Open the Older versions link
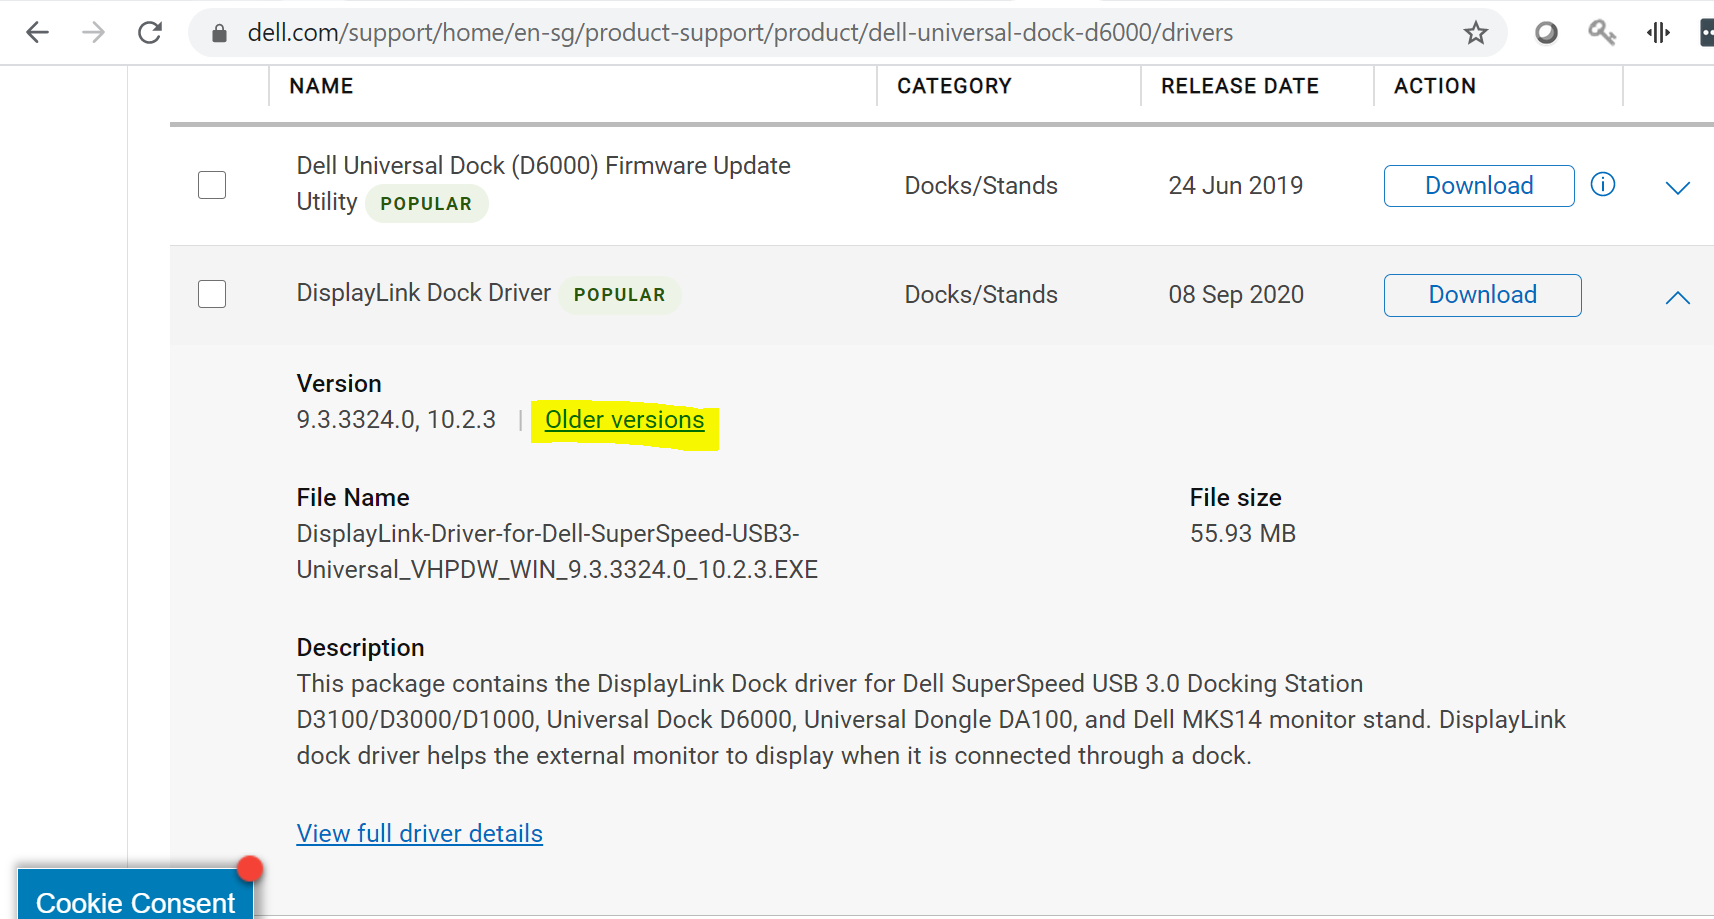Viewport: 1714px width, 919px height. (x=624, y=420)
